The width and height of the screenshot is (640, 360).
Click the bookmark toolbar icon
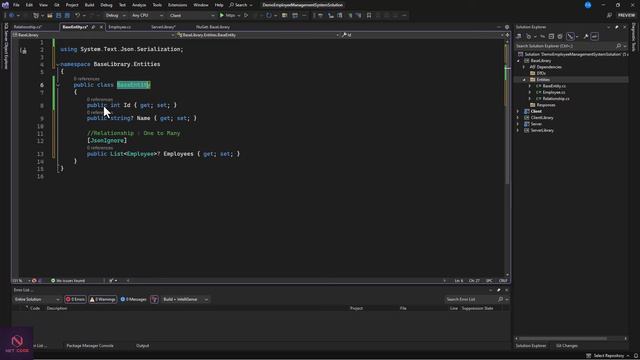(369, 16)
